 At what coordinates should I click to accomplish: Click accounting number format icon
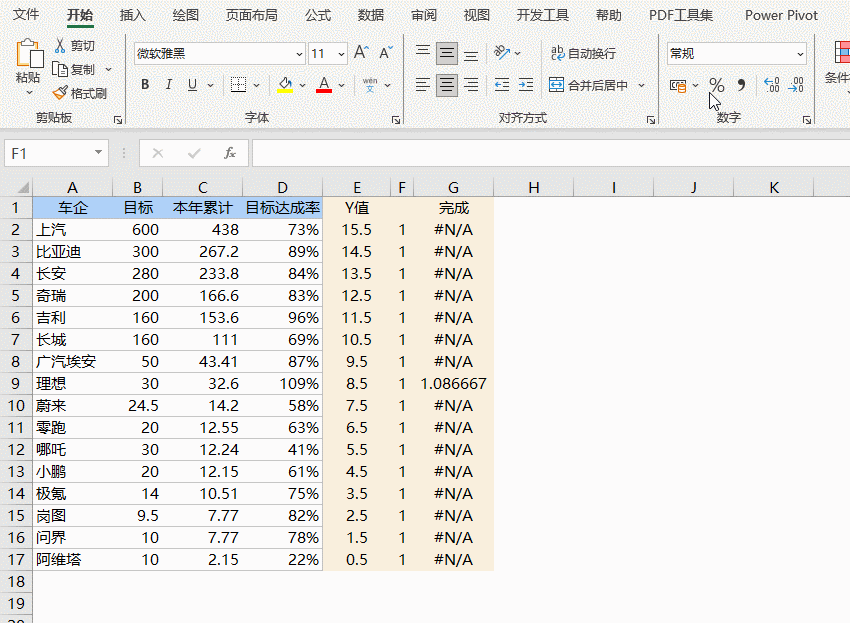coord(678,85)
